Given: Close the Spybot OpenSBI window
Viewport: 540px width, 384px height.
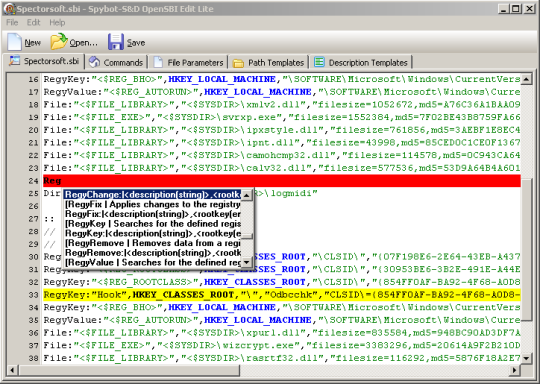Looking at the screenshot, I should [529, 9].
